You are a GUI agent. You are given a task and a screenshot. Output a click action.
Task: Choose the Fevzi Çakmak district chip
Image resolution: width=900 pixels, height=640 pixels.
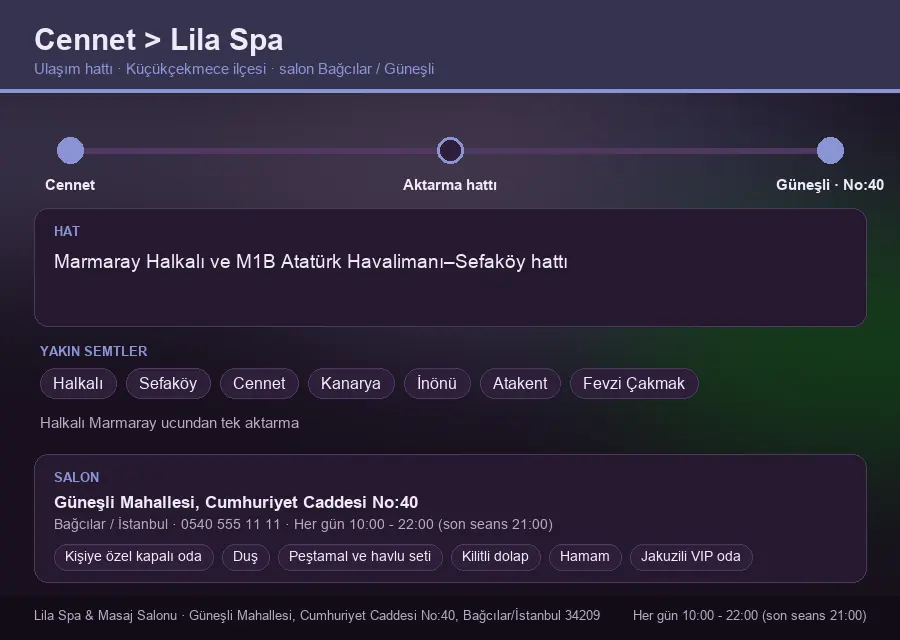coord(634,383)
